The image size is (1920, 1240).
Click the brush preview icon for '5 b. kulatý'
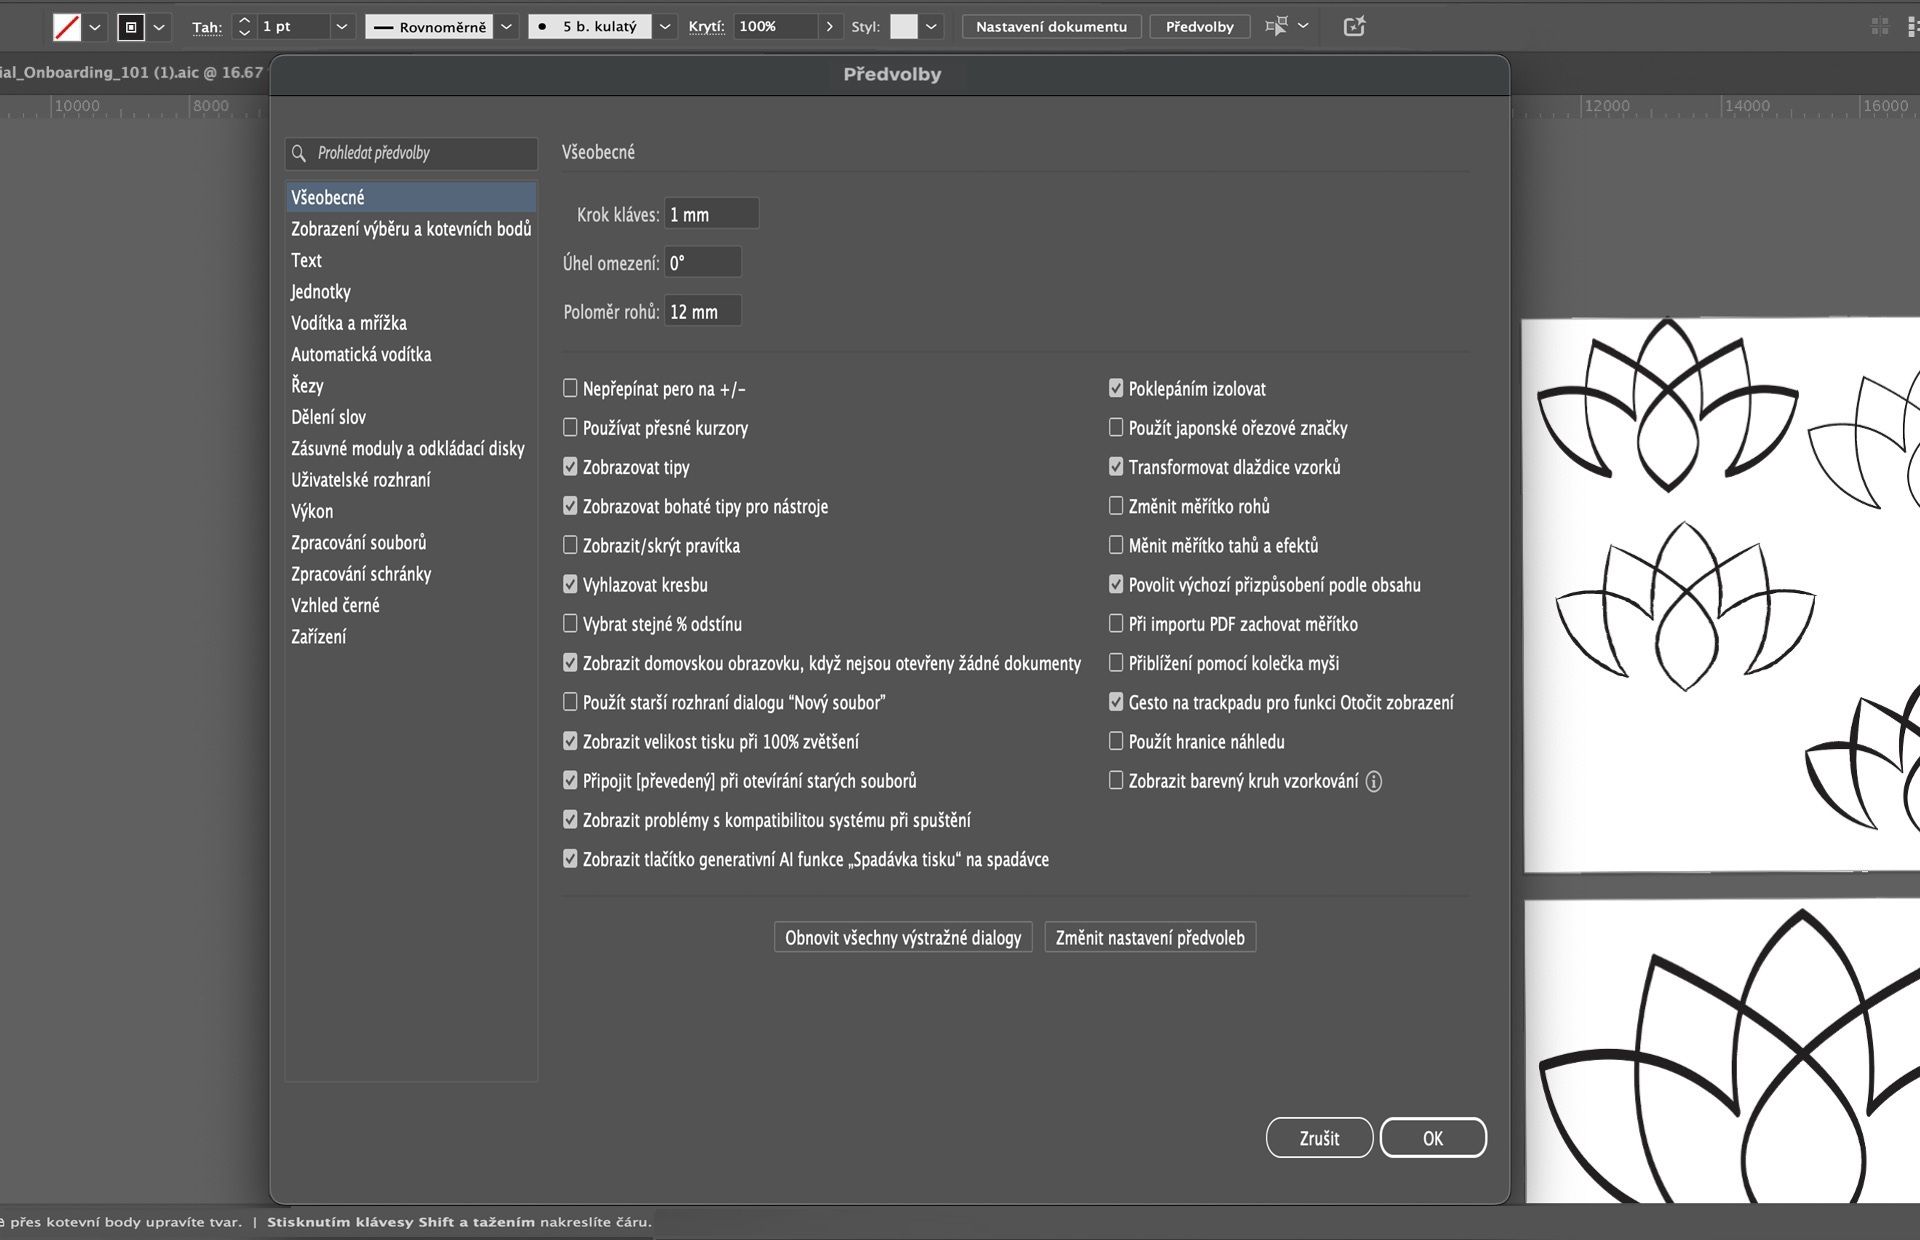point(541,27)
